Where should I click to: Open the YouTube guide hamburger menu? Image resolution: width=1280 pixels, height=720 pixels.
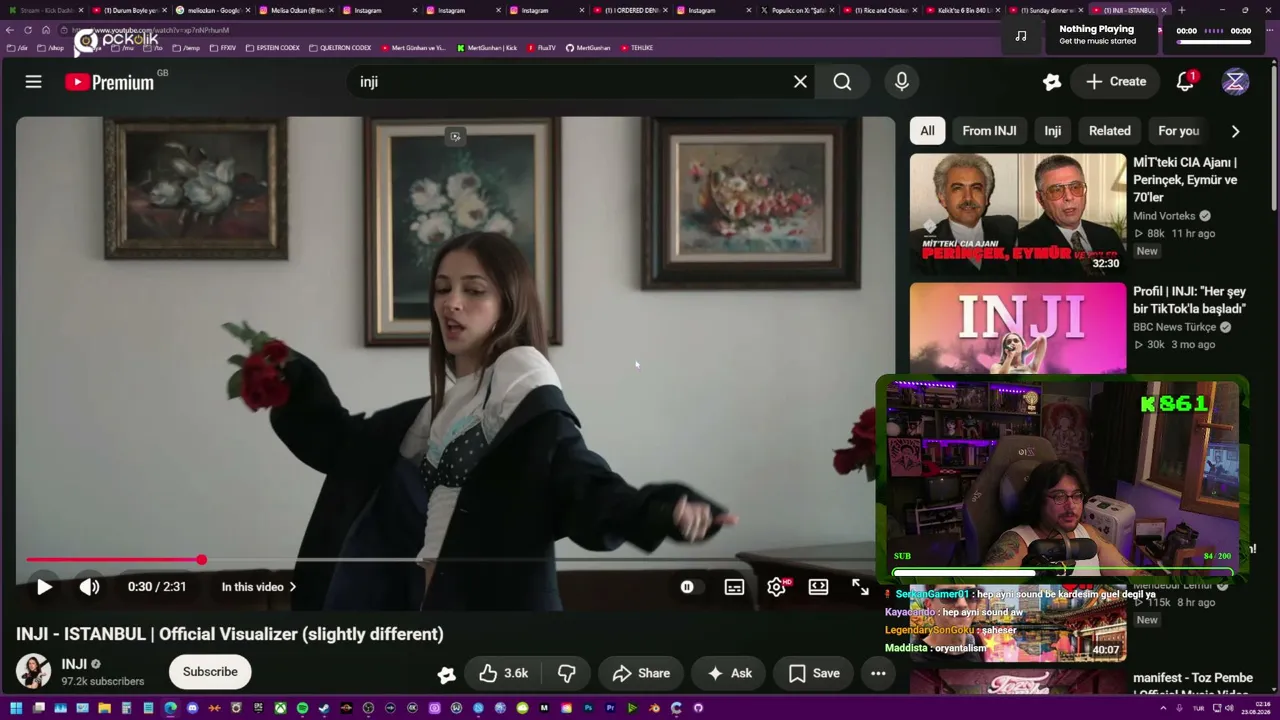tap(33, 82)
